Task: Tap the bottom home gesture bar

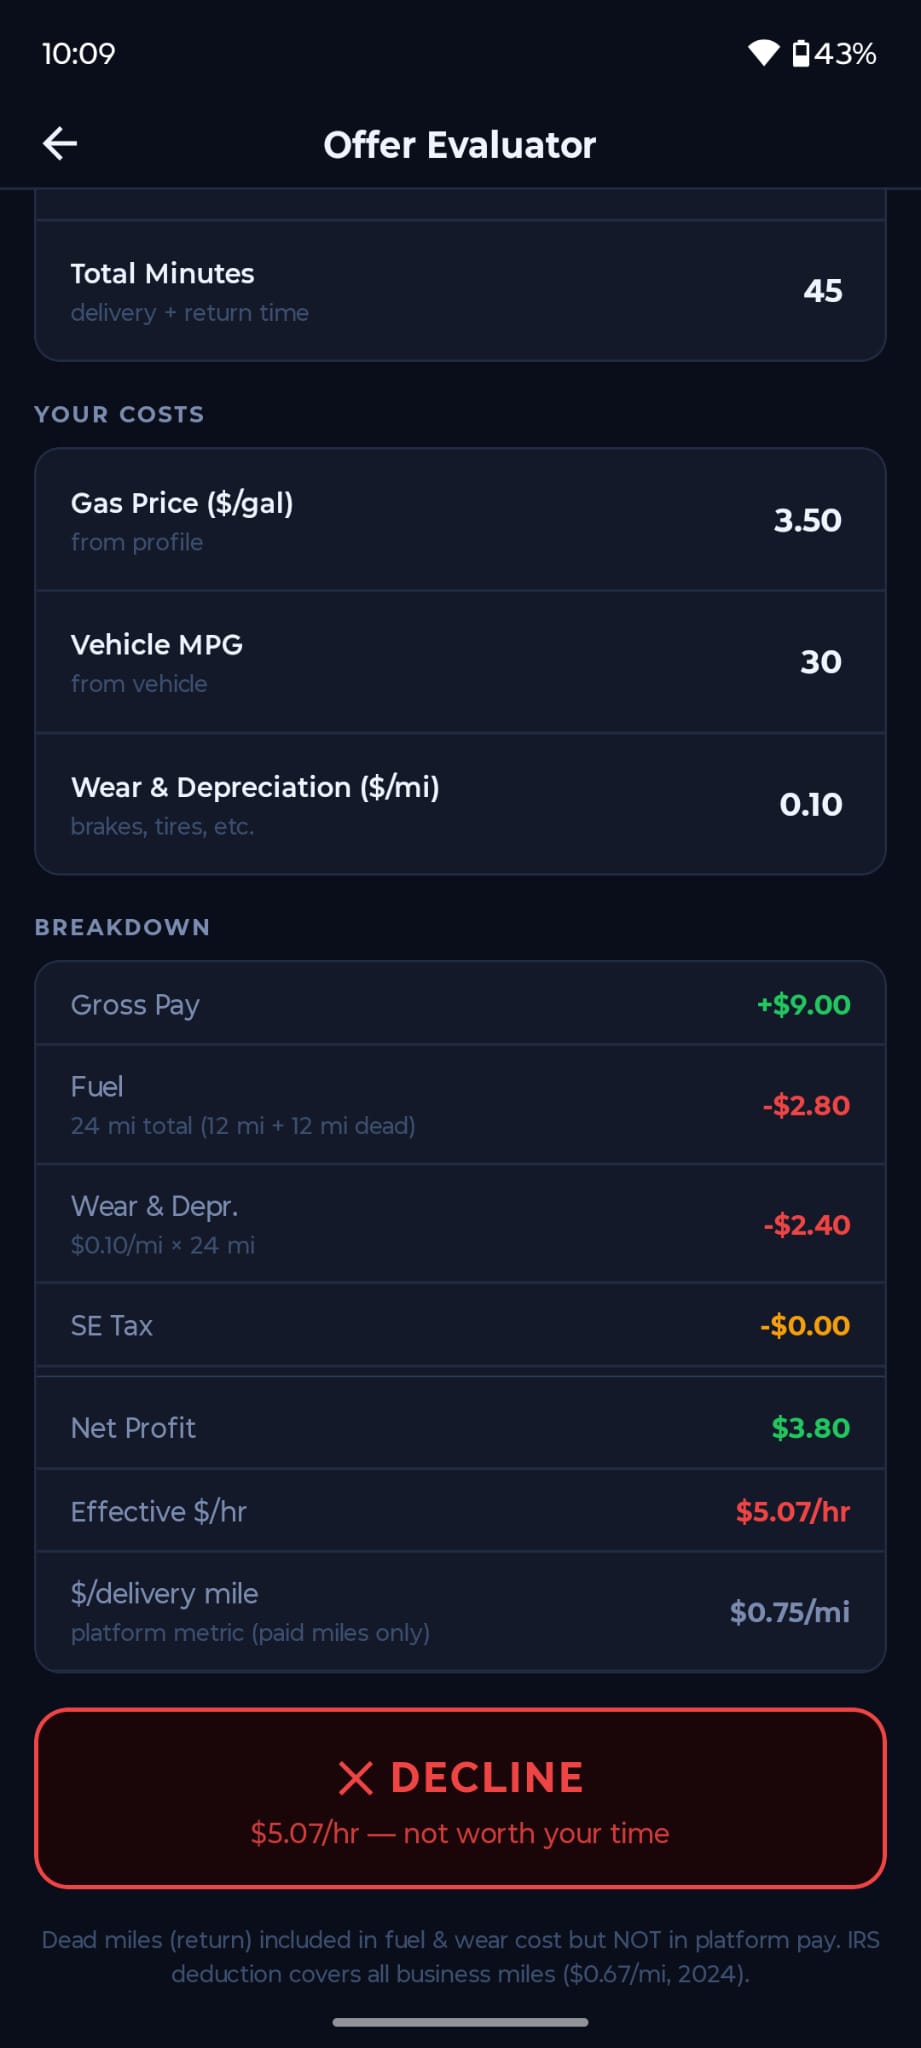Action: tap(460, 2022)
